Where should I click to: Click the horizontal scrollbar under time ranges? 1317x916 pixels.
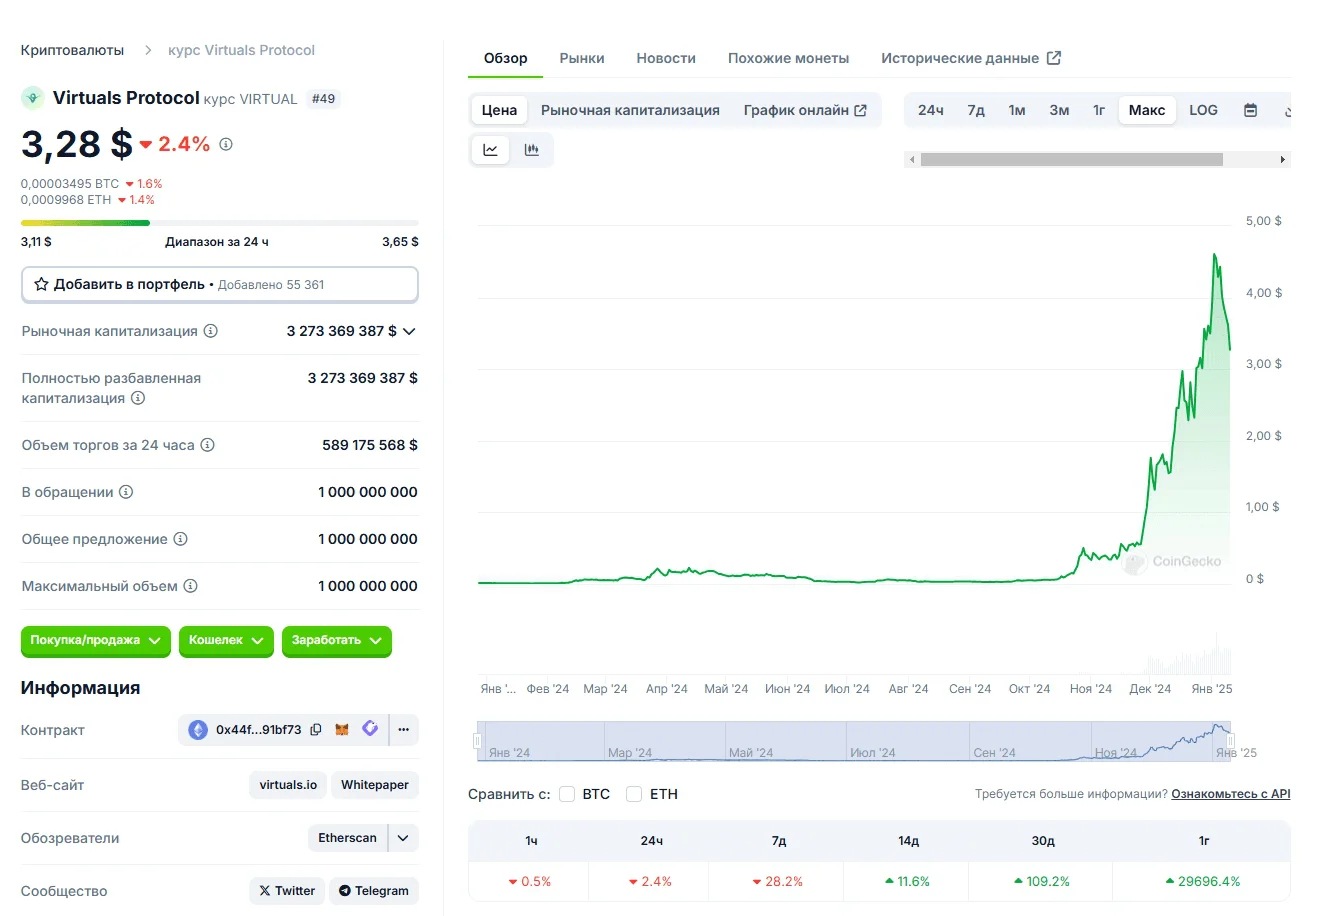(x=1071, y=160)
